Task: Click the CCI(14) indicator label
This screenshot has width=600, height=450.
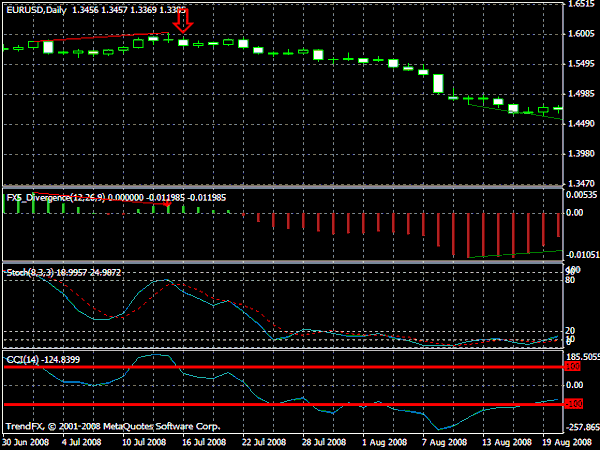Action: pyautogui.click(x=22, y=360)
